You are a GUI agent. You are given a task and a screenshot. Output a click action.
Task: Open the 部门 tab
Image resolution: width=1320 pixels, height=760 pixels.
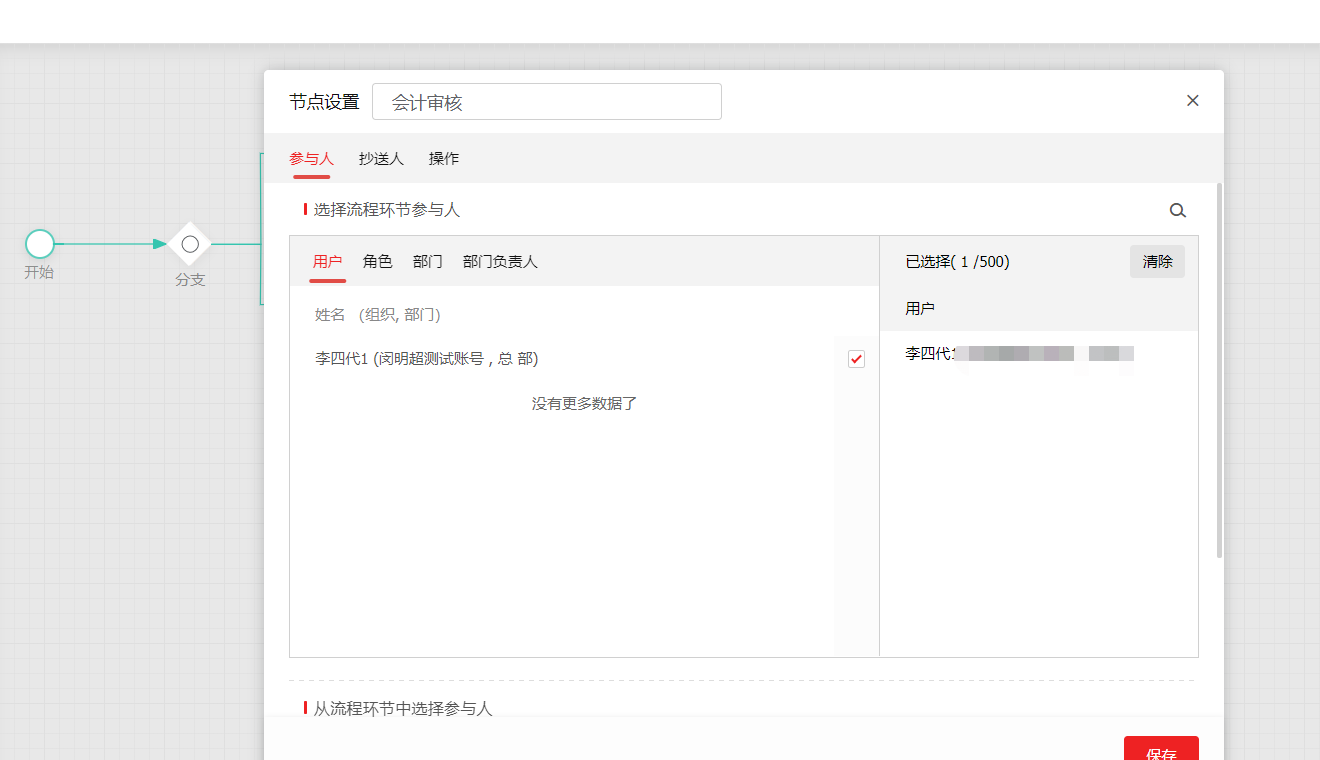[x=427, y=262]
